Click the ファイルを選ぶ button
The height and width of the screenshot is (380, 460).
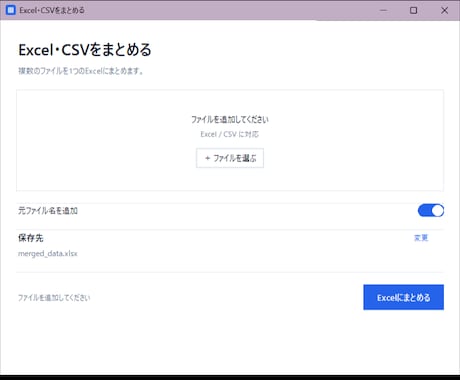230,158
